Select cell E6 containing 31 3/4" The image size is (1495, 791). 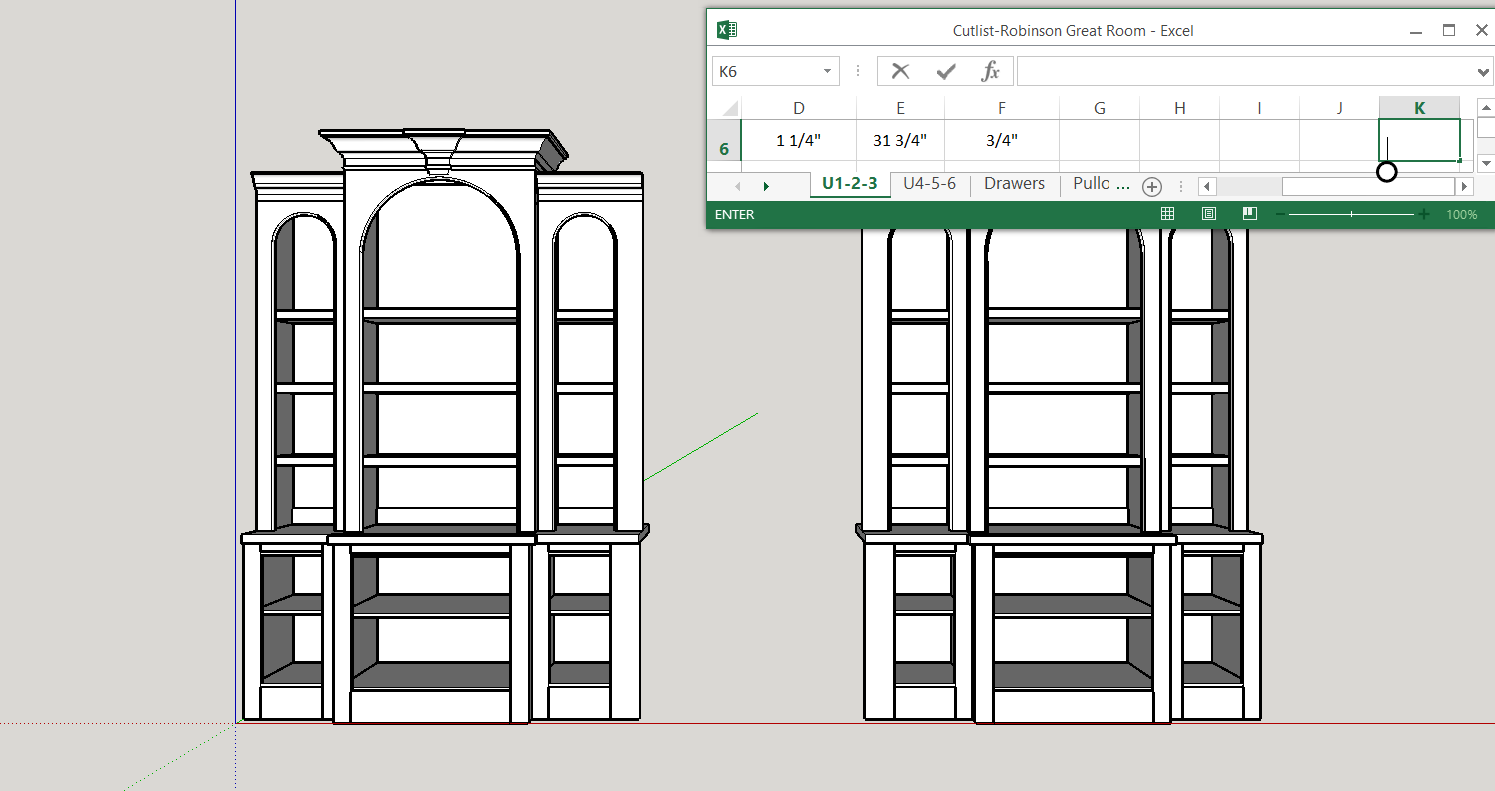tap(900, 140)
